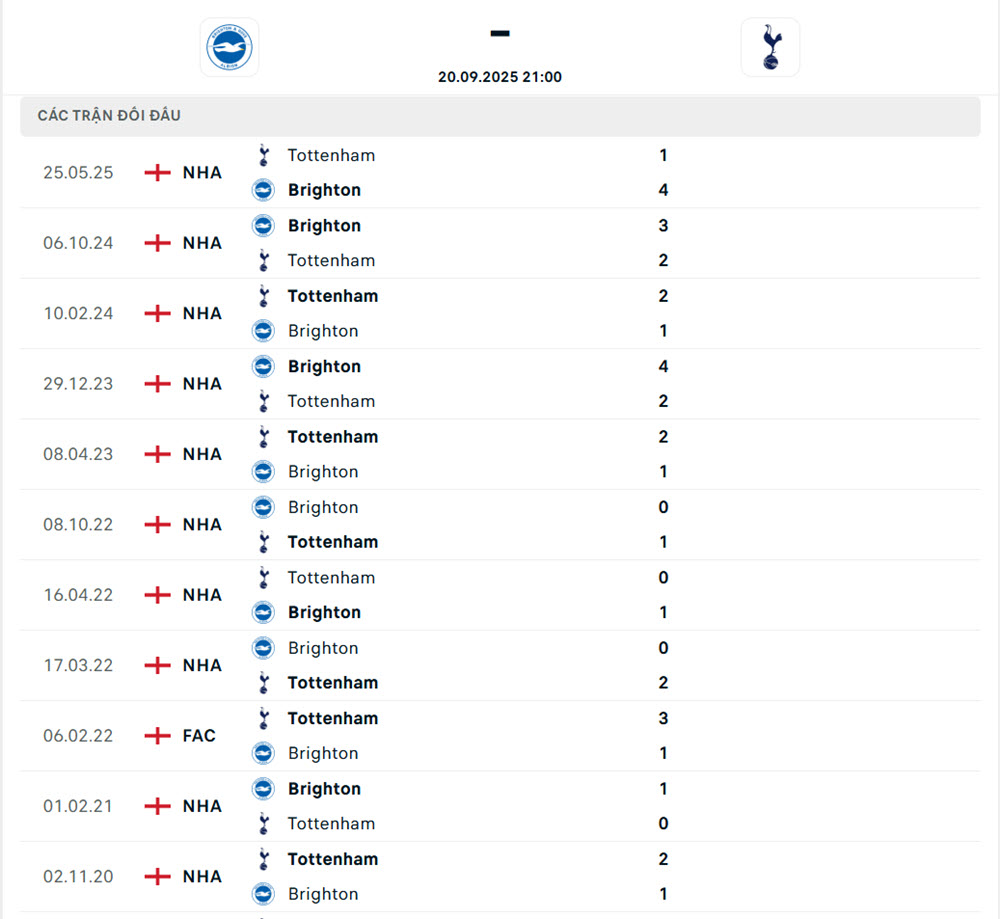Click the England flag on the 10.02.24 match
This screenshot has width=1000, height=919.
[x=157, y=313]
